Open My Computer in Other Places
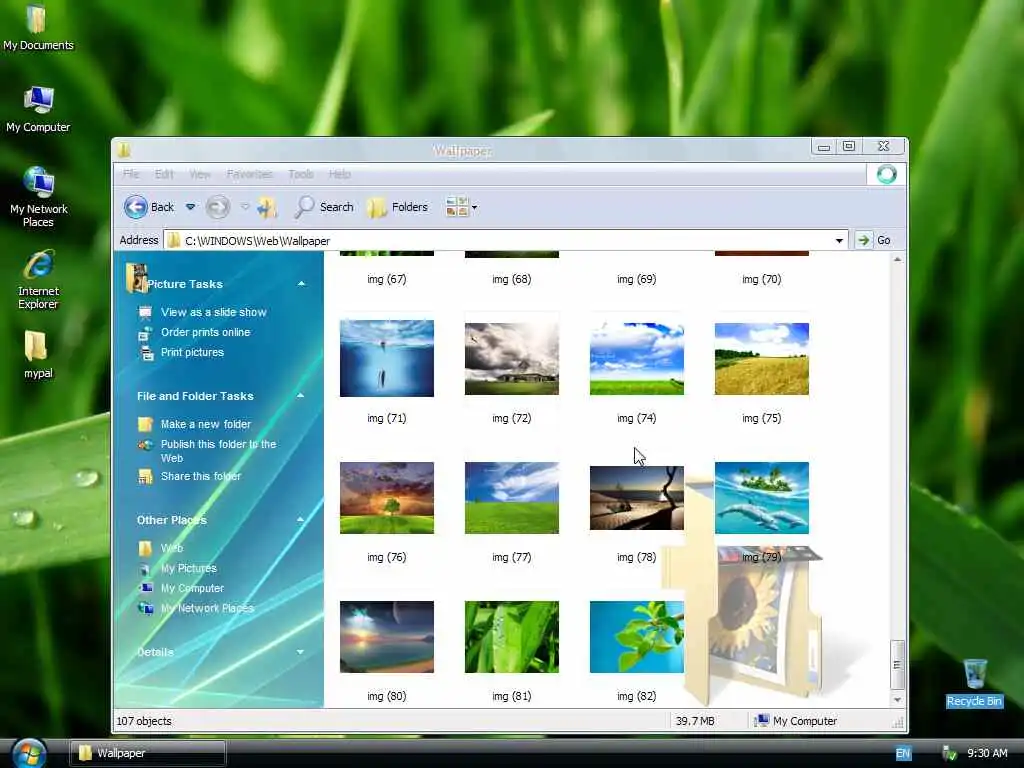The height and width of the screenshot is (768, 1024). point(192,588)
